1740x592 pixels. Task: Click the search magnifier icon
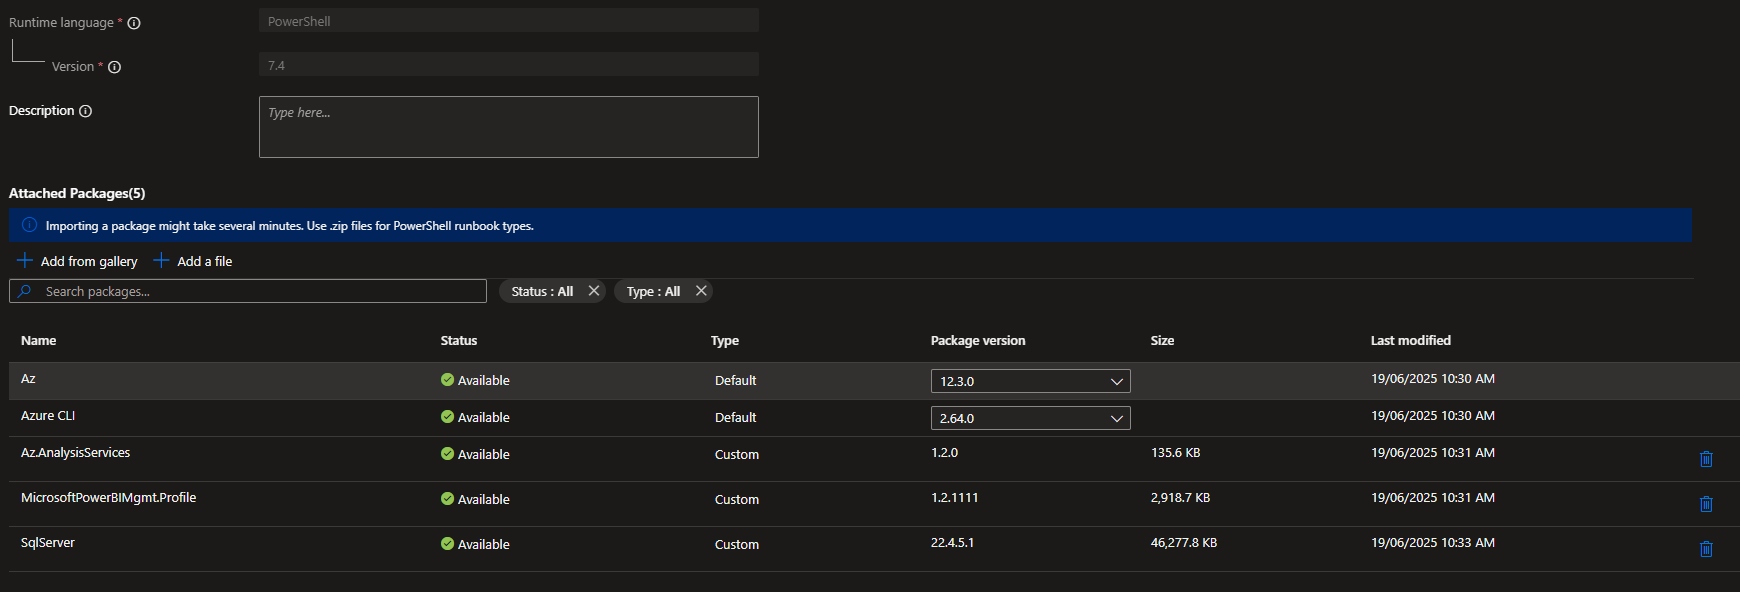point(25,291)
